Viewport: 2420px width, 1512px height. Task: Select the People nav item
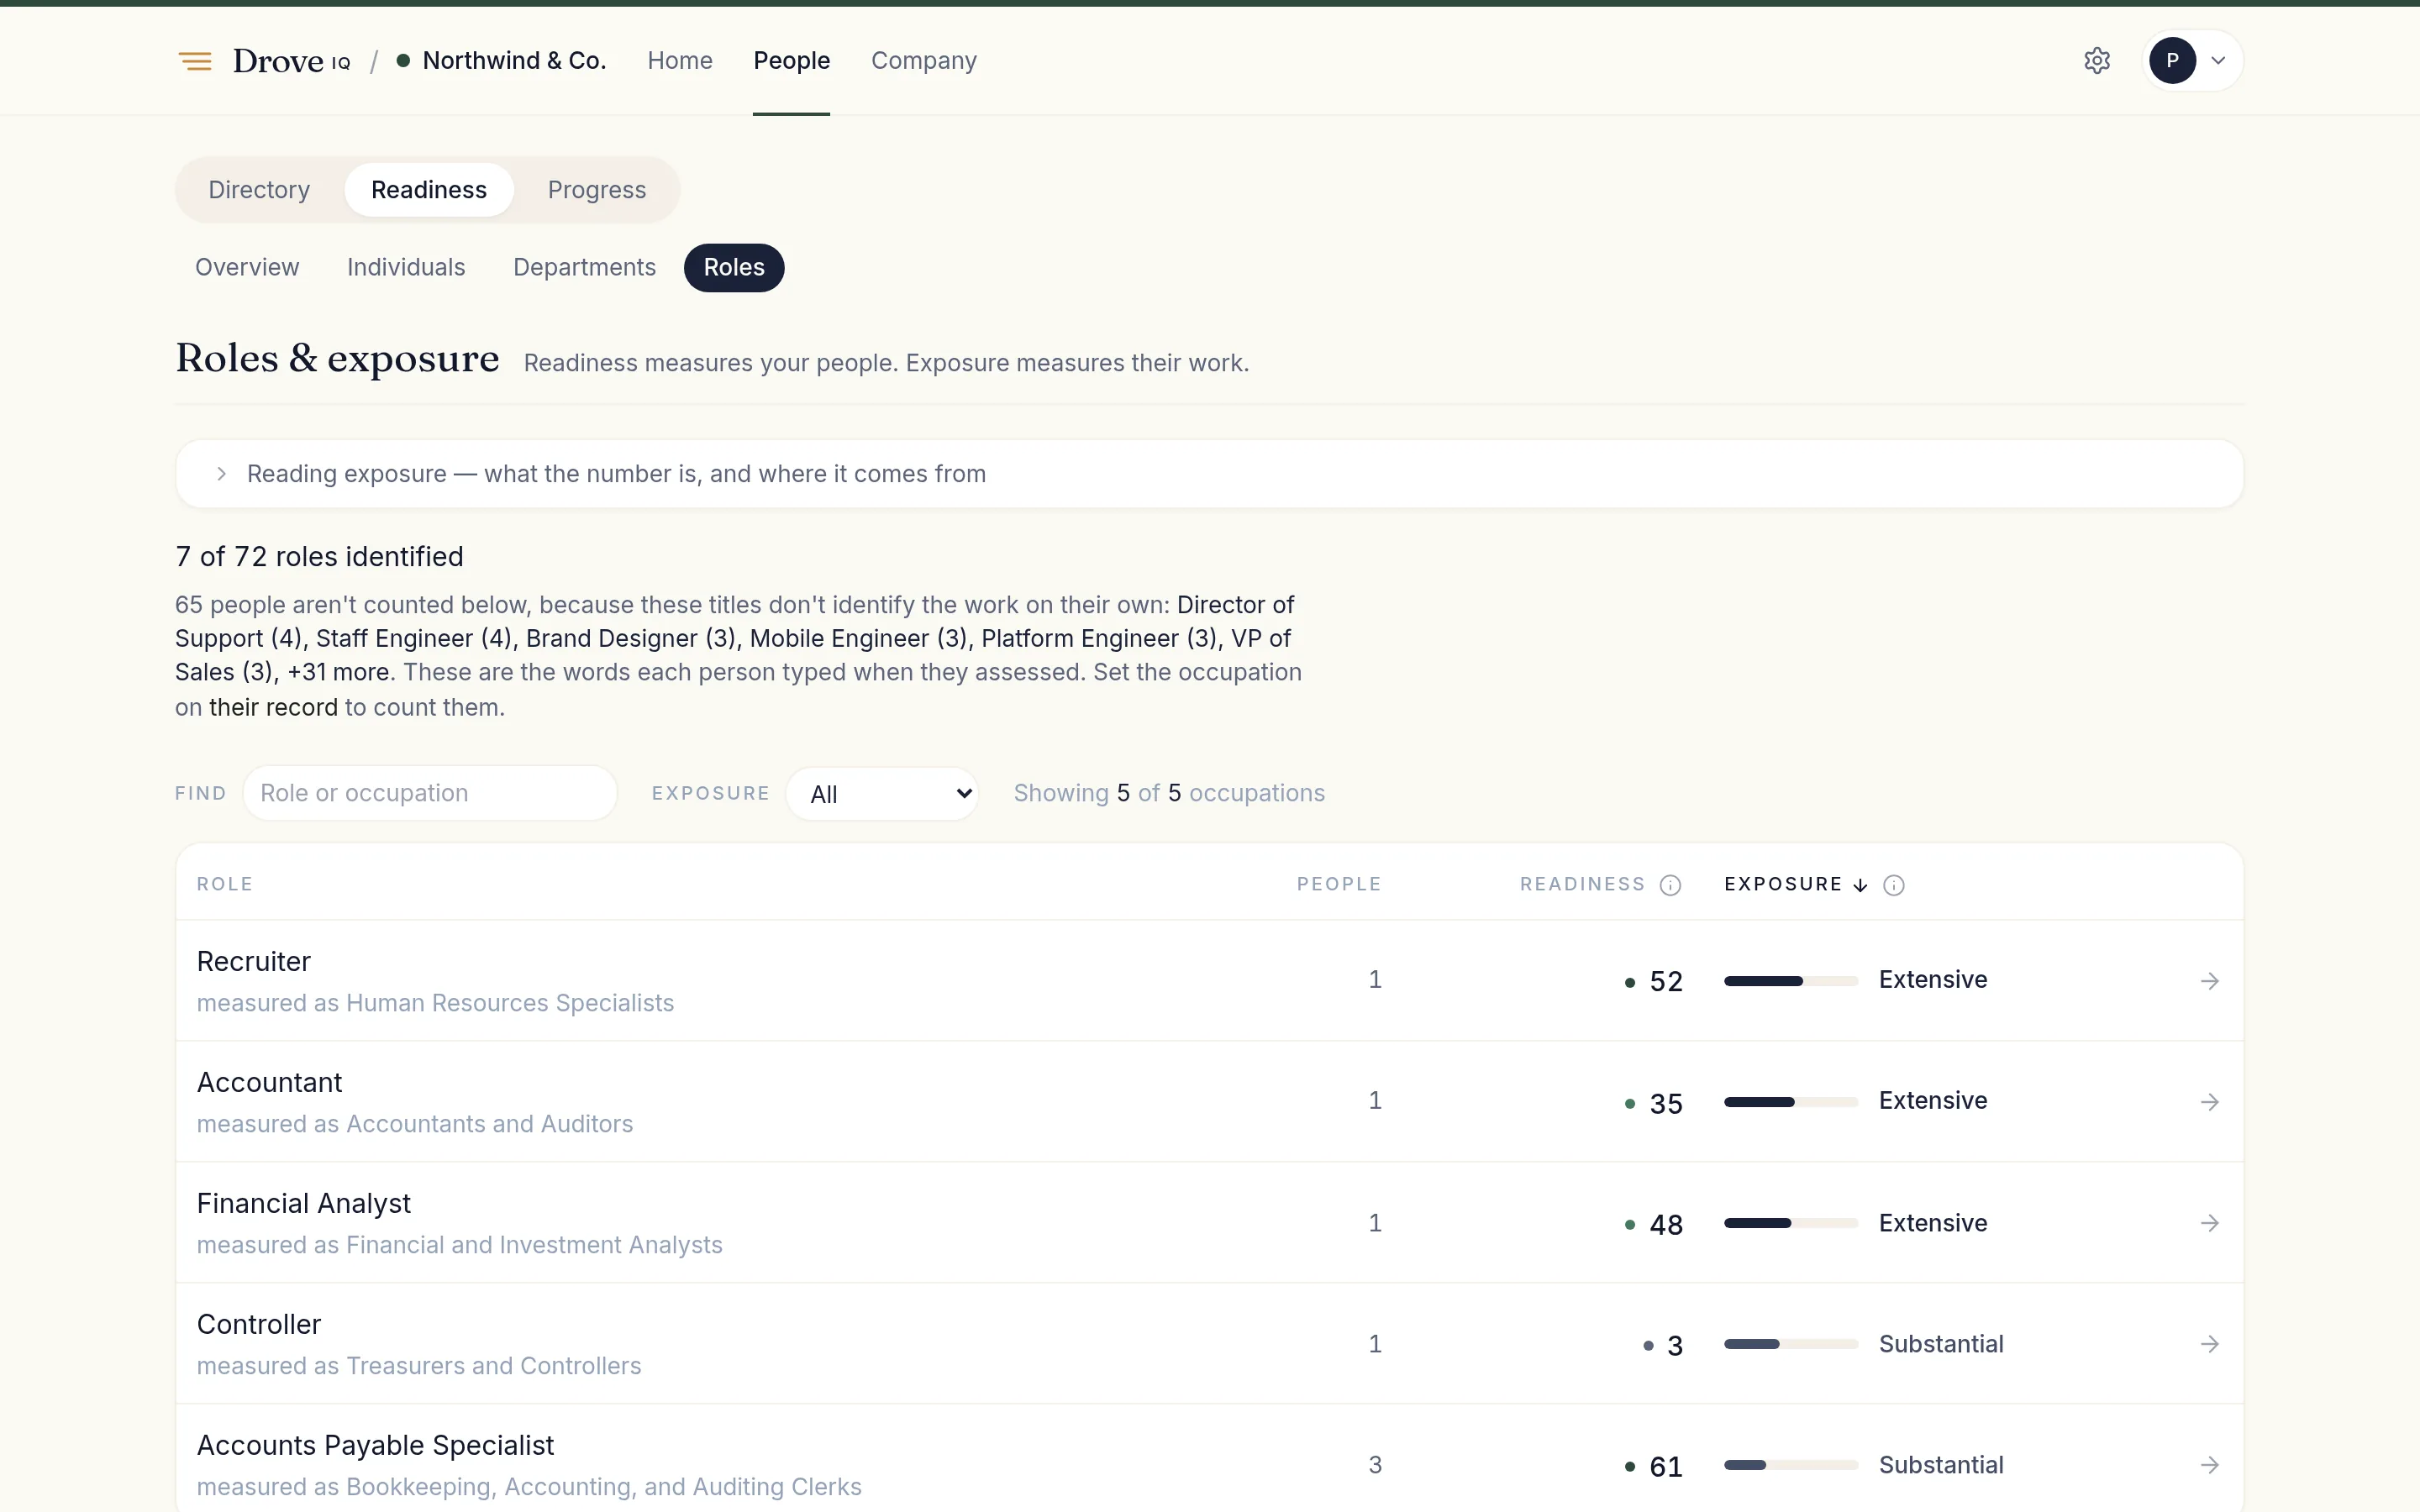(x=791, y=61)
